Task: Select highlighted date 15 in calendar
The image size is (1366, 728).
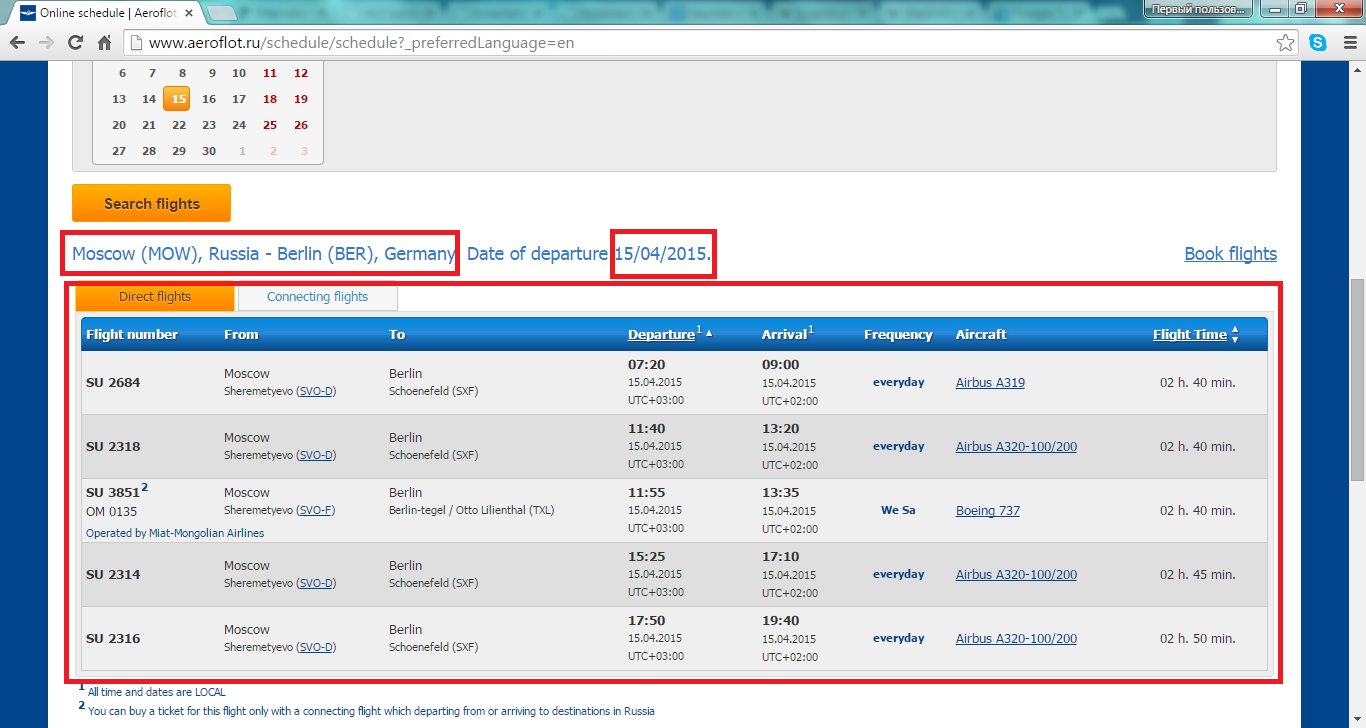Action: 177,99
